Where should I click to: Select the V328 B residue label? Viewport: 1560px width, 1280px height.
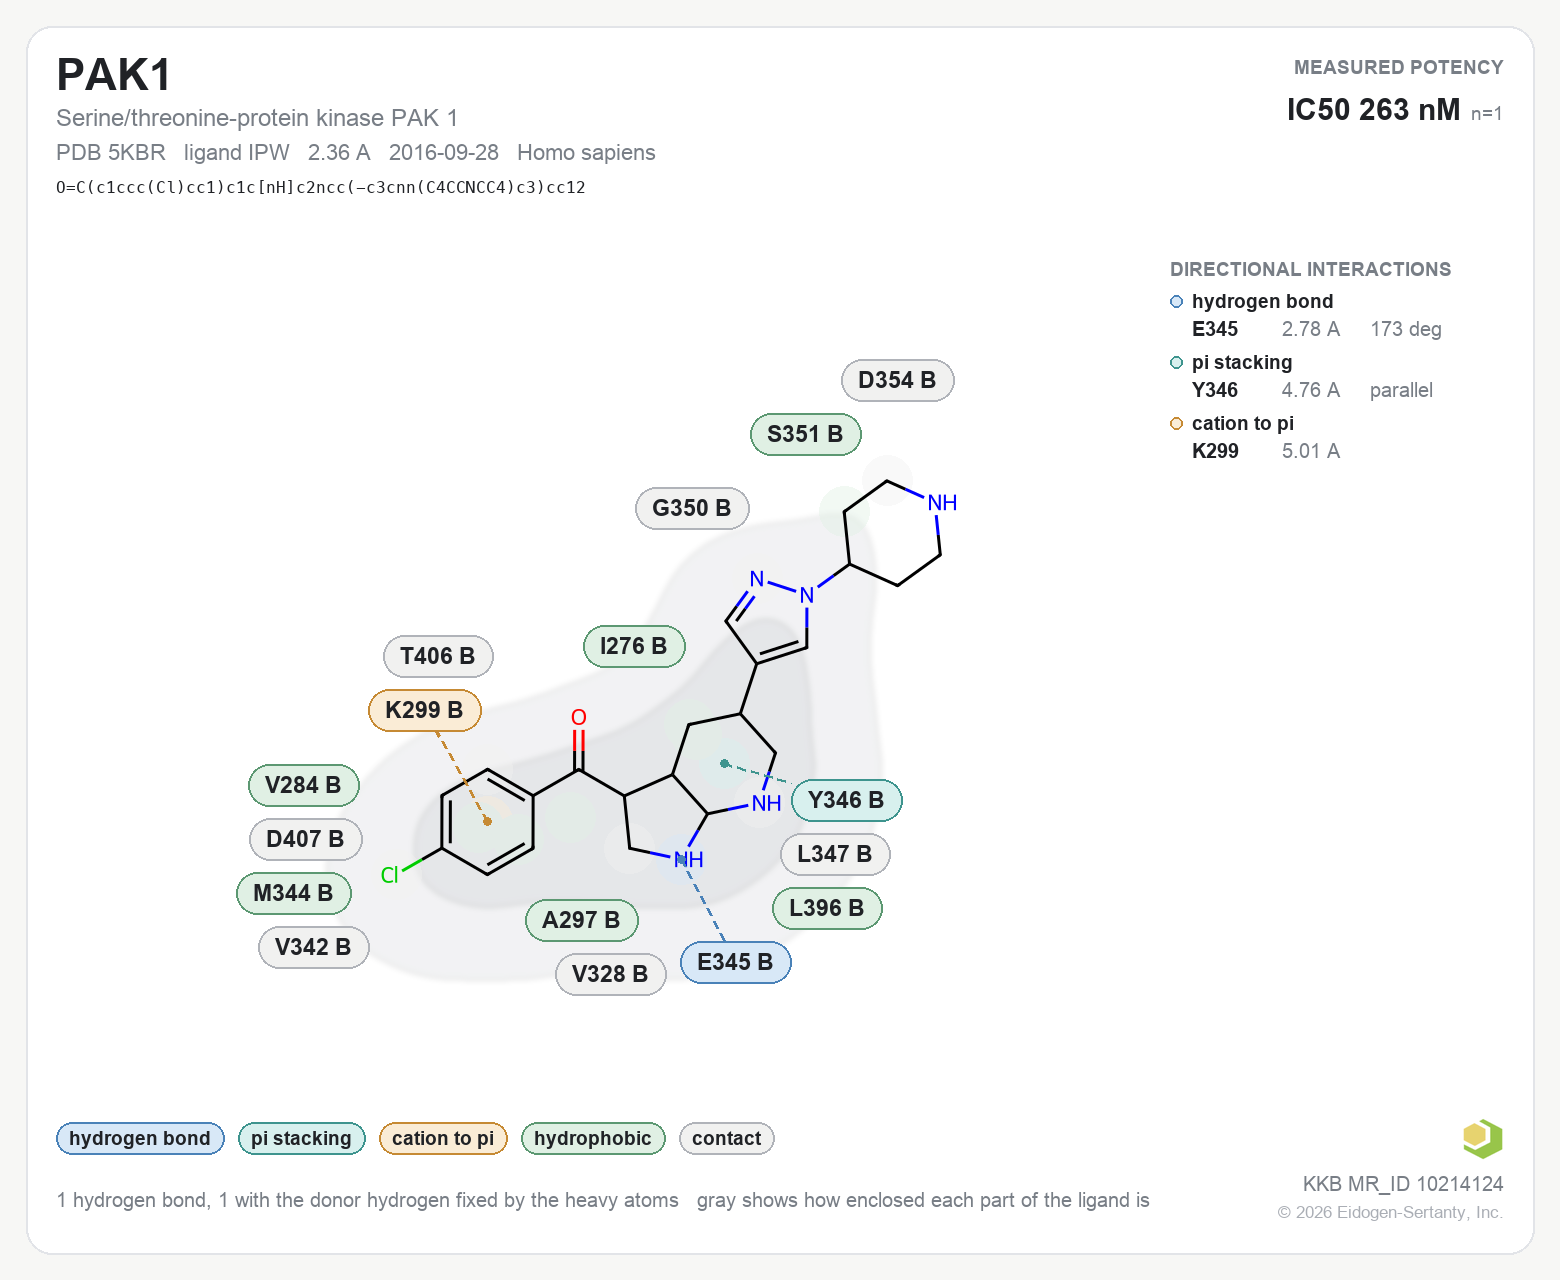[610, 974]
